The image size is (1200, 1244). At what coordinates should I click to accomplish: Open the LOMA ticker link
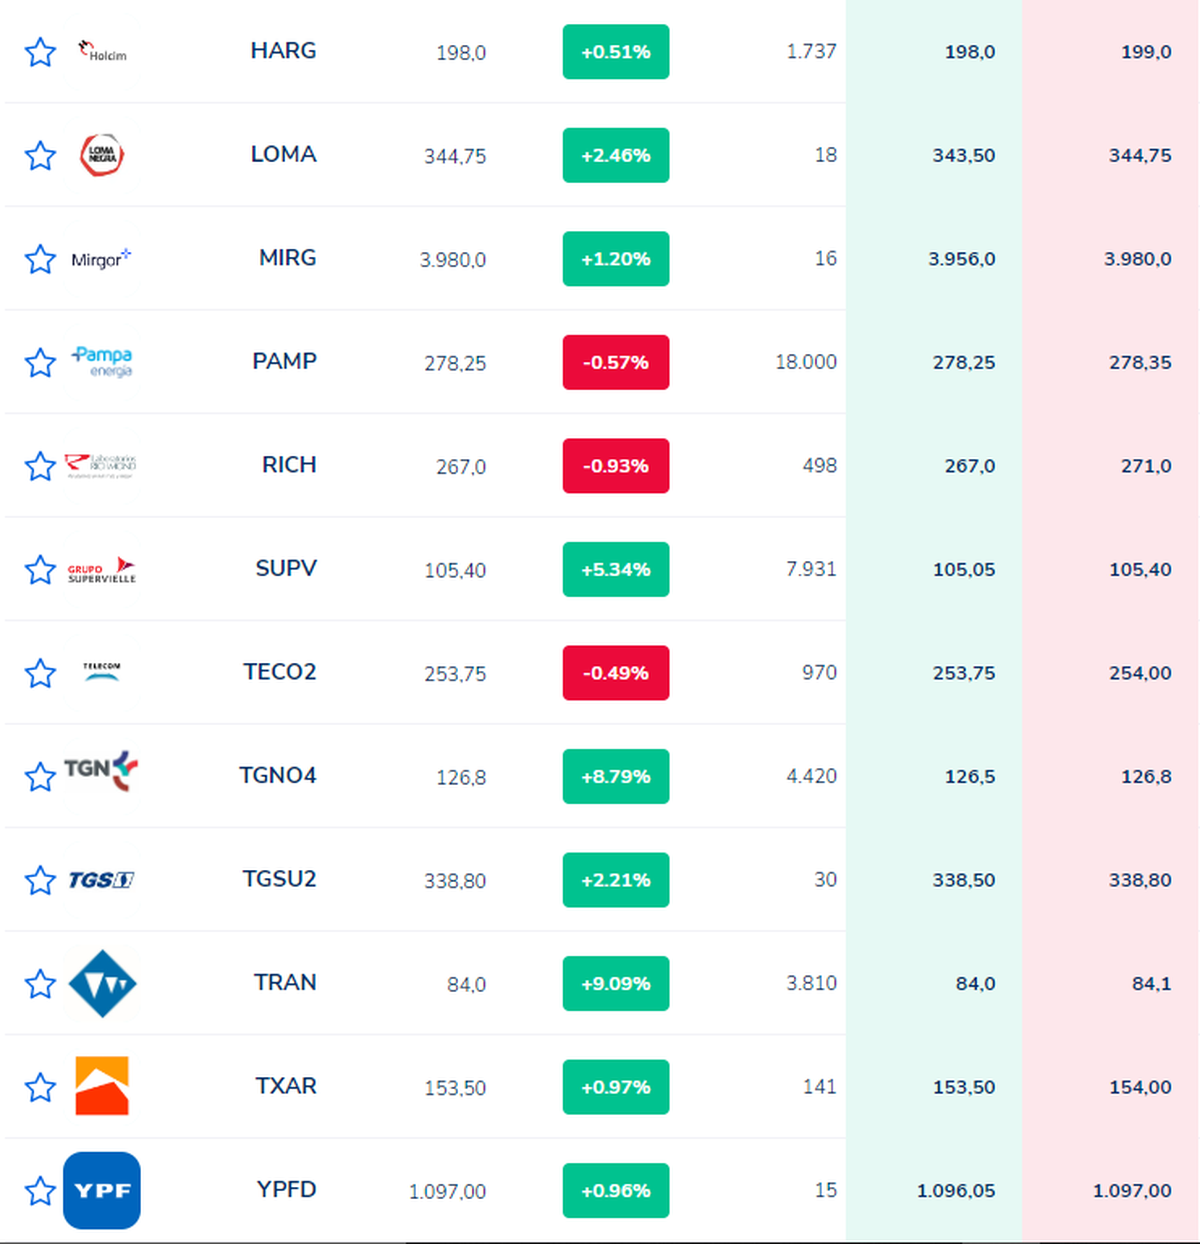click(283, 154)
